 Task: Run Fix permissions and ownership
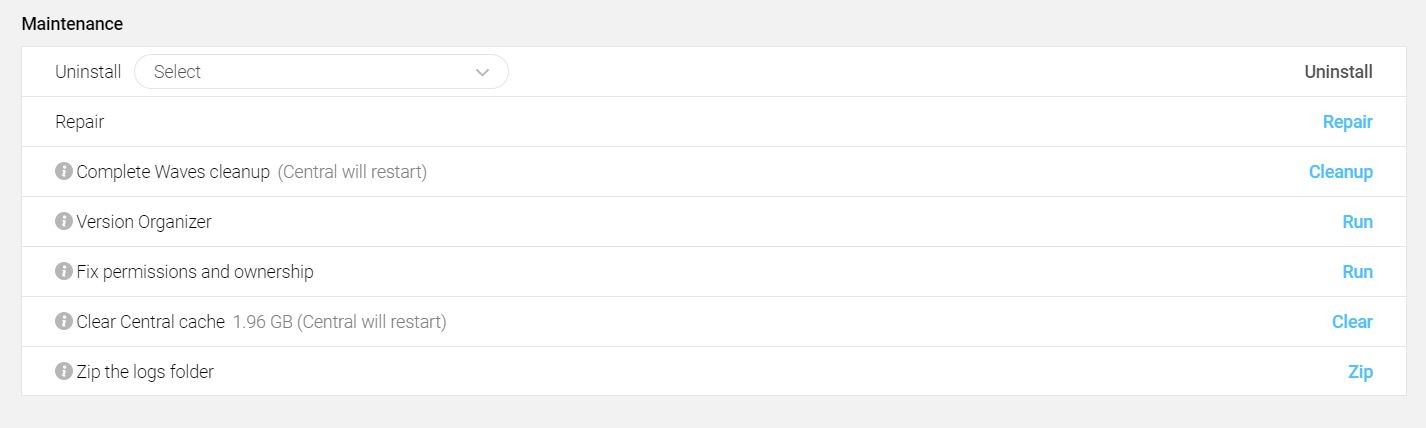click(x=1357, y=272)
